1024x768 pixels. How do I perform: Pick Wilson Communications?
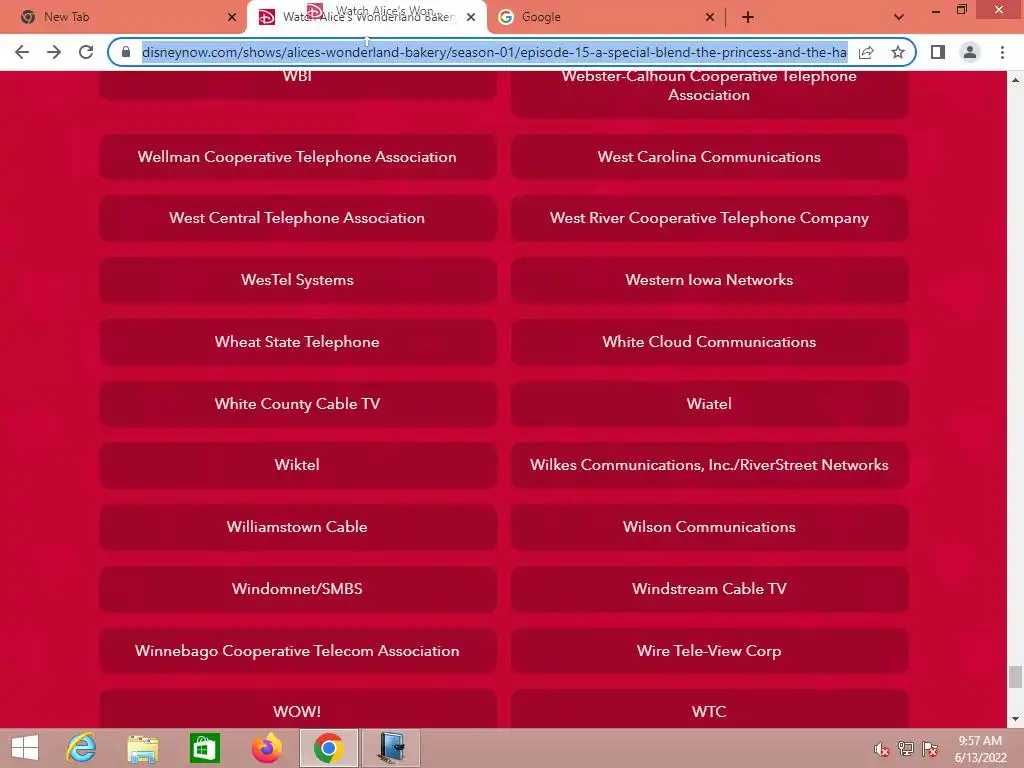coord(709,527)
